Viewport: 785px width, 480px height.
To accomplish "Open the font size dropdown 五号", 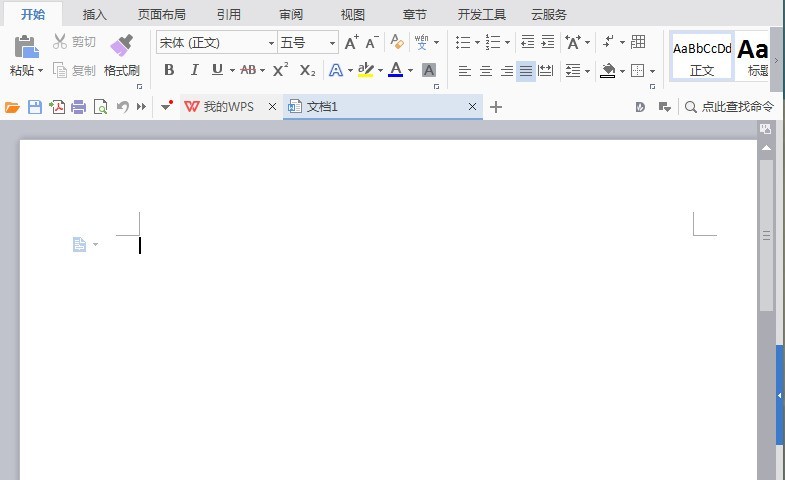I will click(333, 43).
